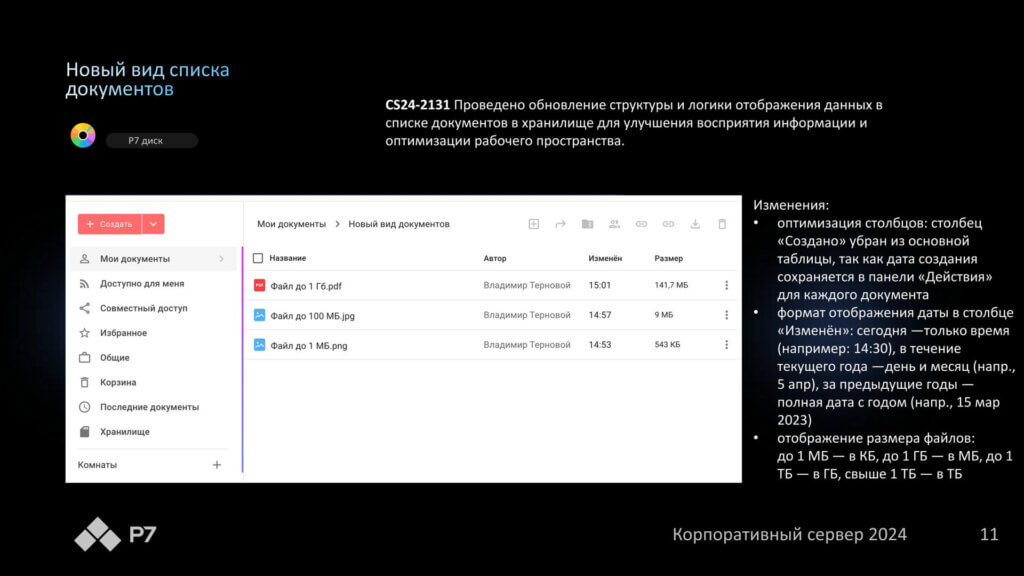The image size is (1024, 576).
Task: Click the share users icon in the toolbar
Action: click(614, 224)
